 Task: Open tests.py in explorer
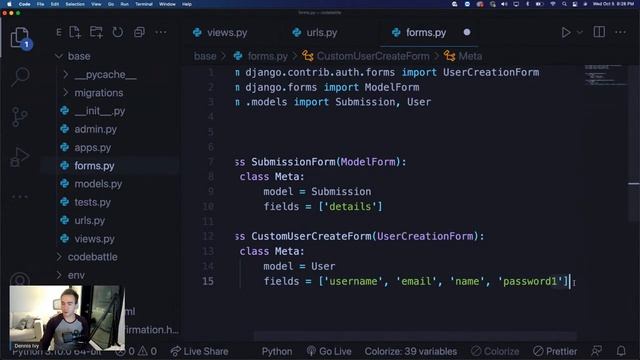[x=92, y=202]
